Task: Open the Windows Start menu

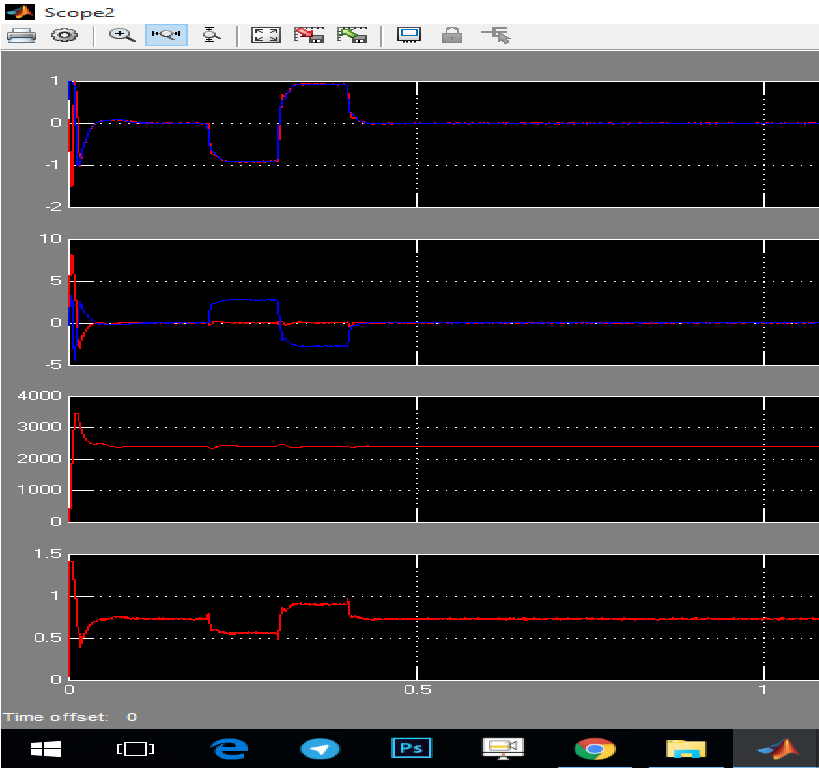Action: coord(44,748)
